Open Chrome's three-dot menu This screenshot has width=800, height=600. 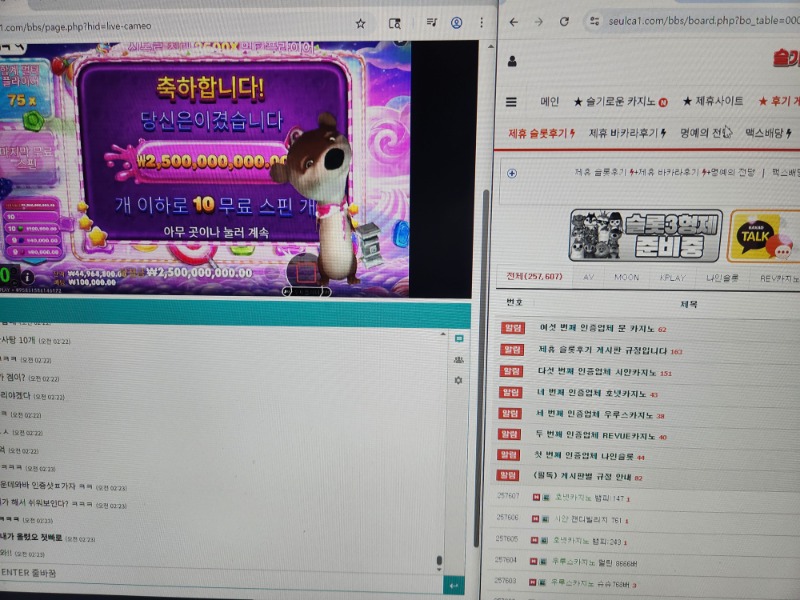click(482, 23)
